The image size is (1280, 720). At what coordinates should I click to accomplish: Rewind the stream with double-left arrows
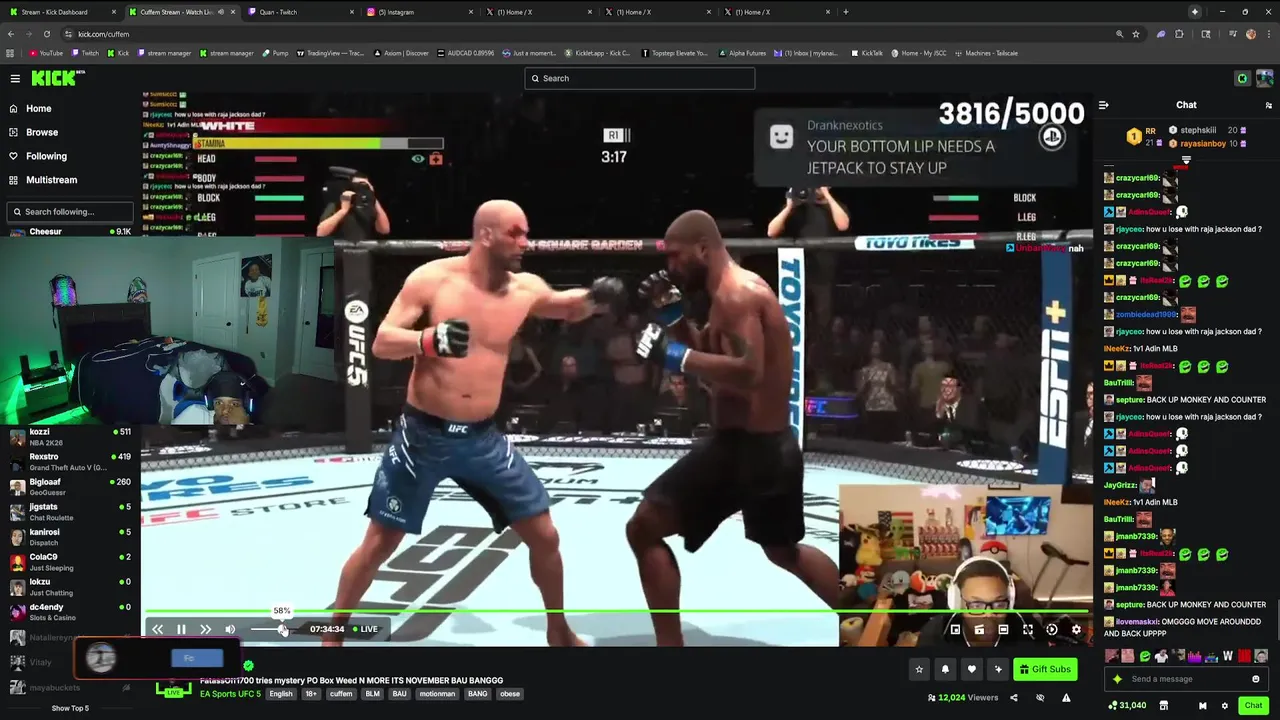[x=157, y=629]
